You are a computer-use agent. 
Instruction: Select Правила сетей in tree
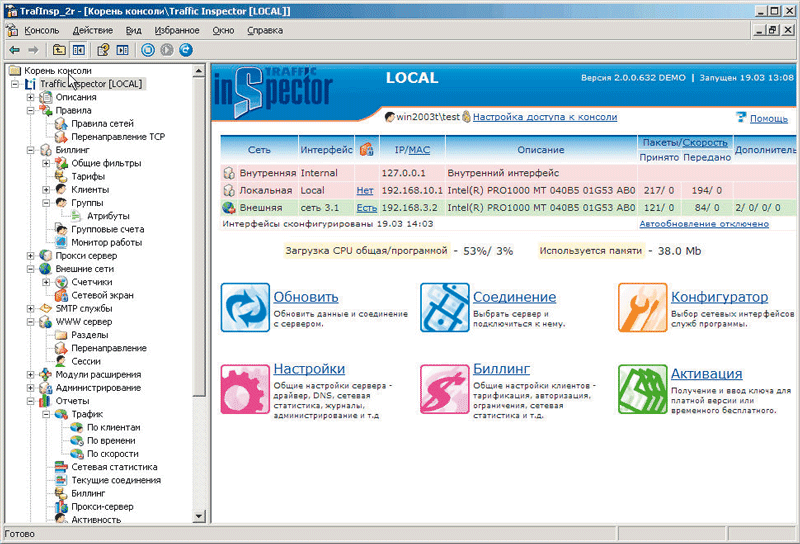[102, 123]
